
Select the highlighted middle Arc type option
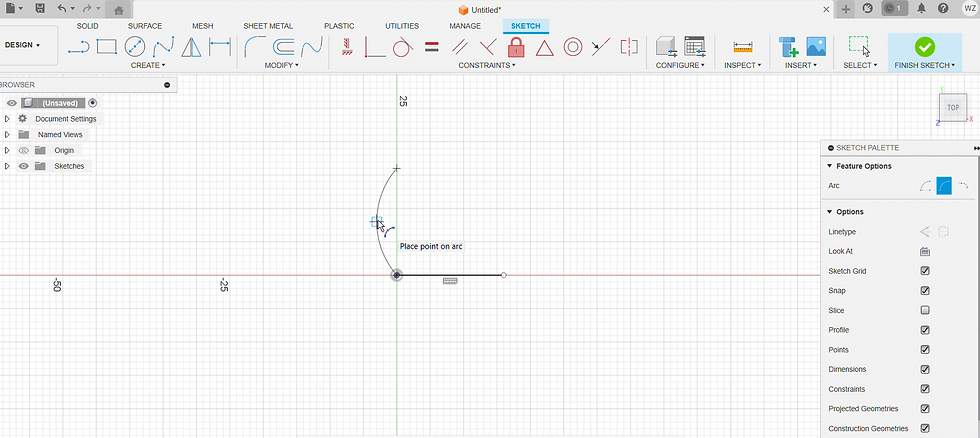click(944, 186)
